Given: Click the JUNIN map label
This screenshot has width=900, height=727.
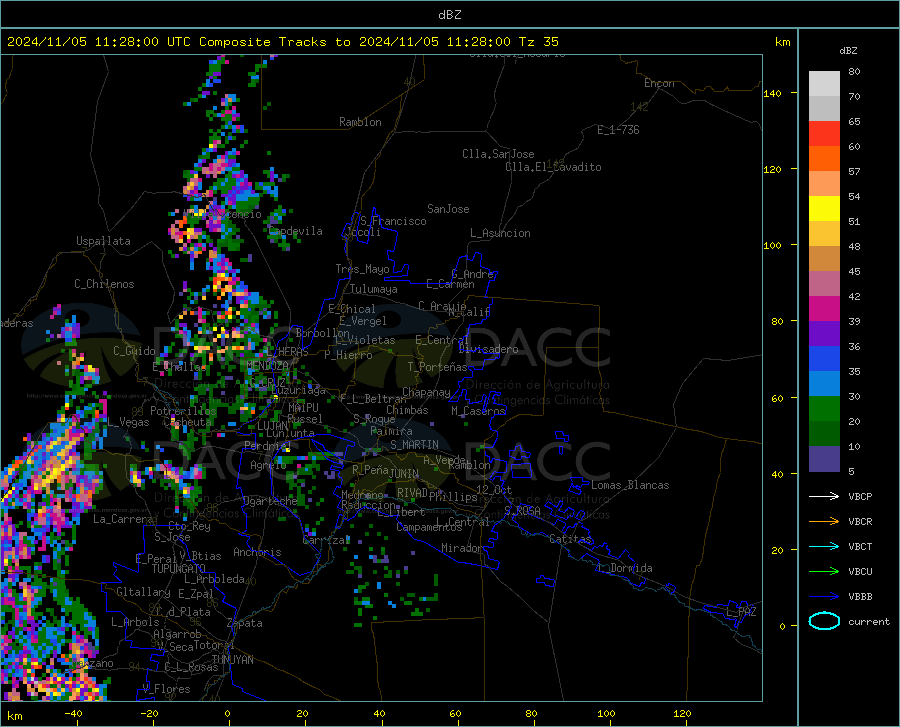Looking at the screenshot, I should (x=404, y=474).
